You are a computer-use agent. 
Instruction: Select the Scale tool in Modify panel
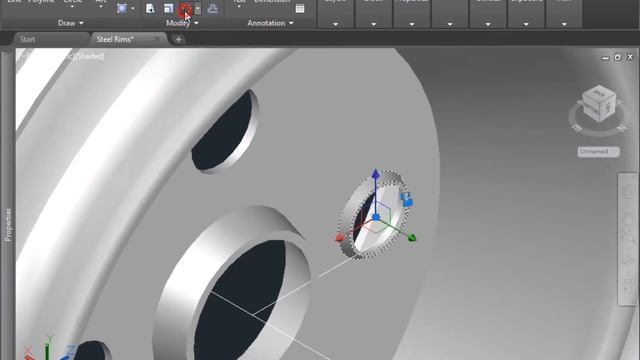pyautogui.click(x=168, y=9)
